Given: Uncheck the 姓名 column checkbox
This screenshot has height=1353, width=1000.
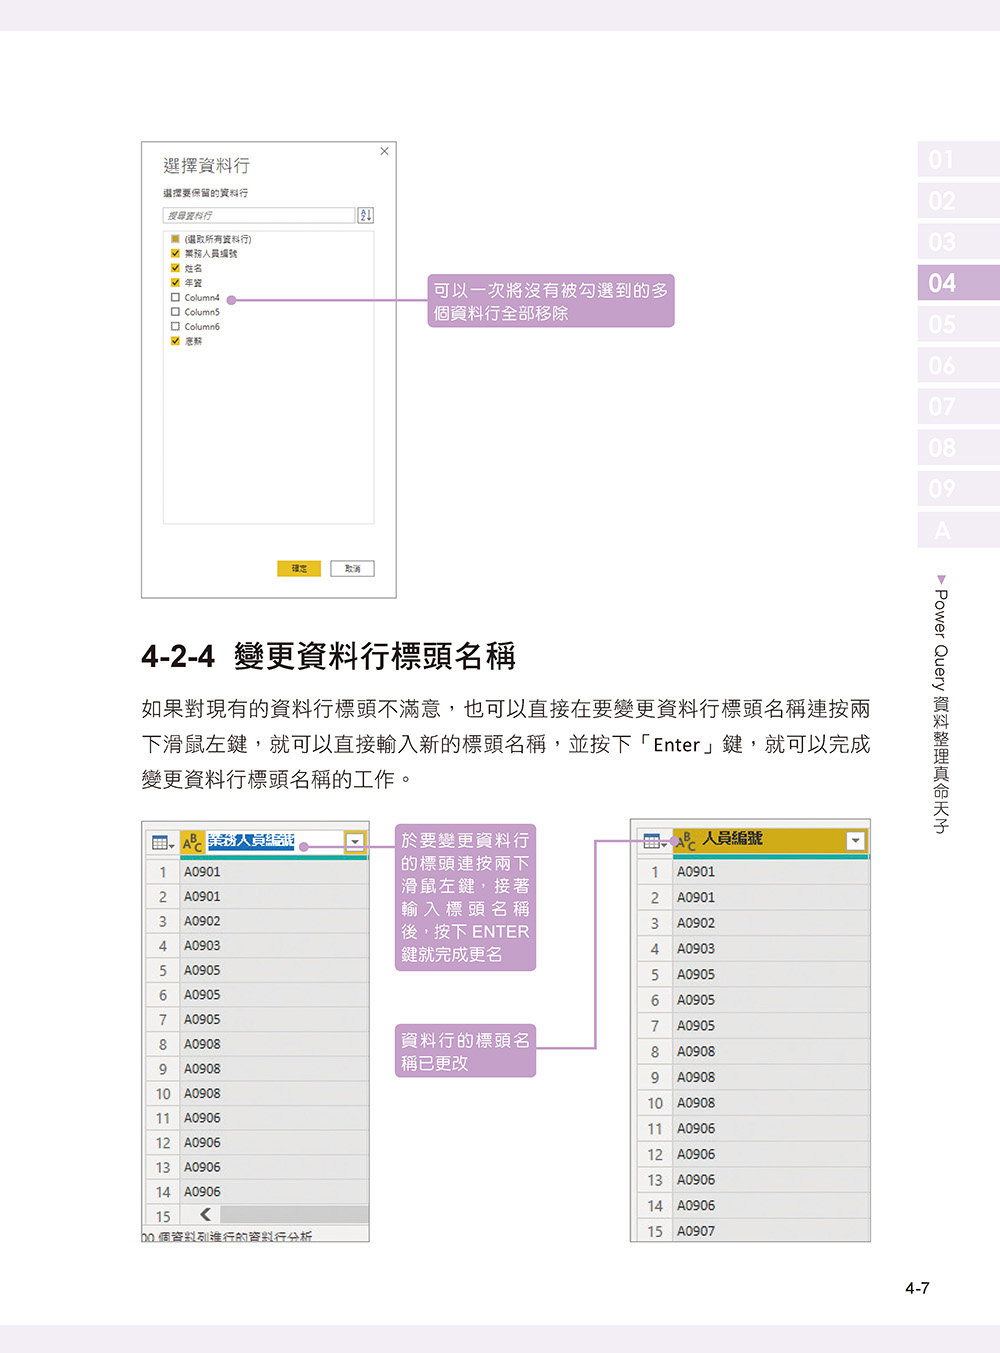Looking at the screenshot, I should coord(174,267).
